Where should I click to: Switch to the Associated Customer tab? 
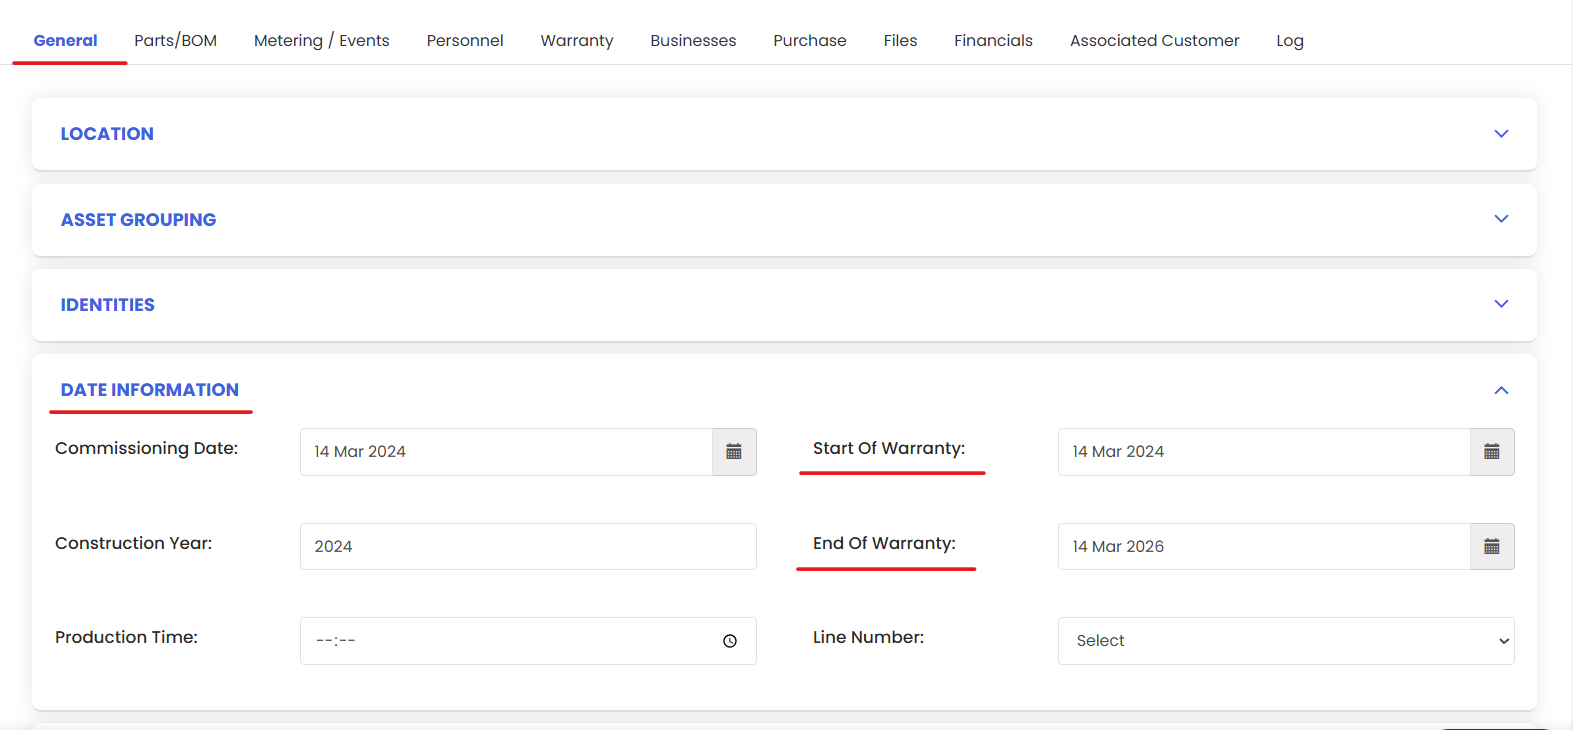pyautogui.click(x=1155, y=41)
